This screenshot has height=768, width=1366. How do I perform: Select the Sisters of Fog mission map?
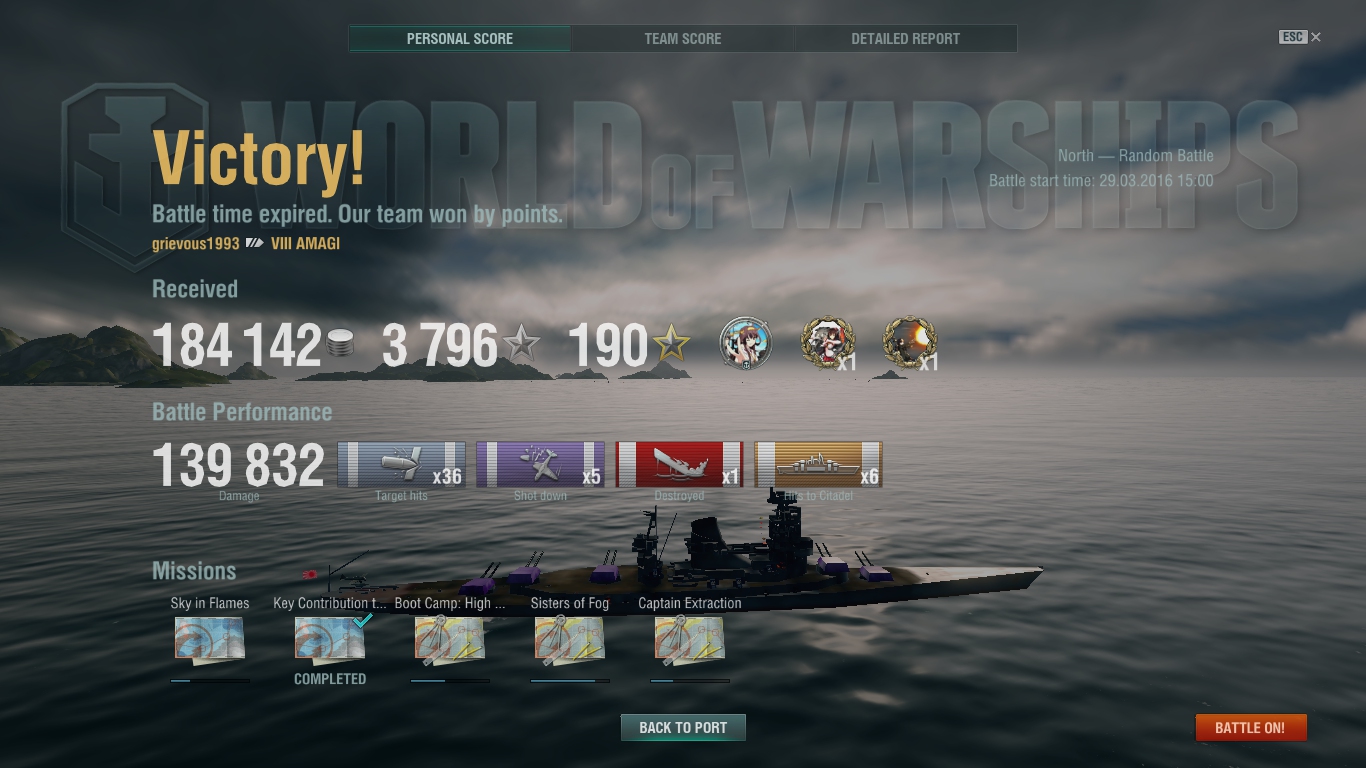click(570, 638)
